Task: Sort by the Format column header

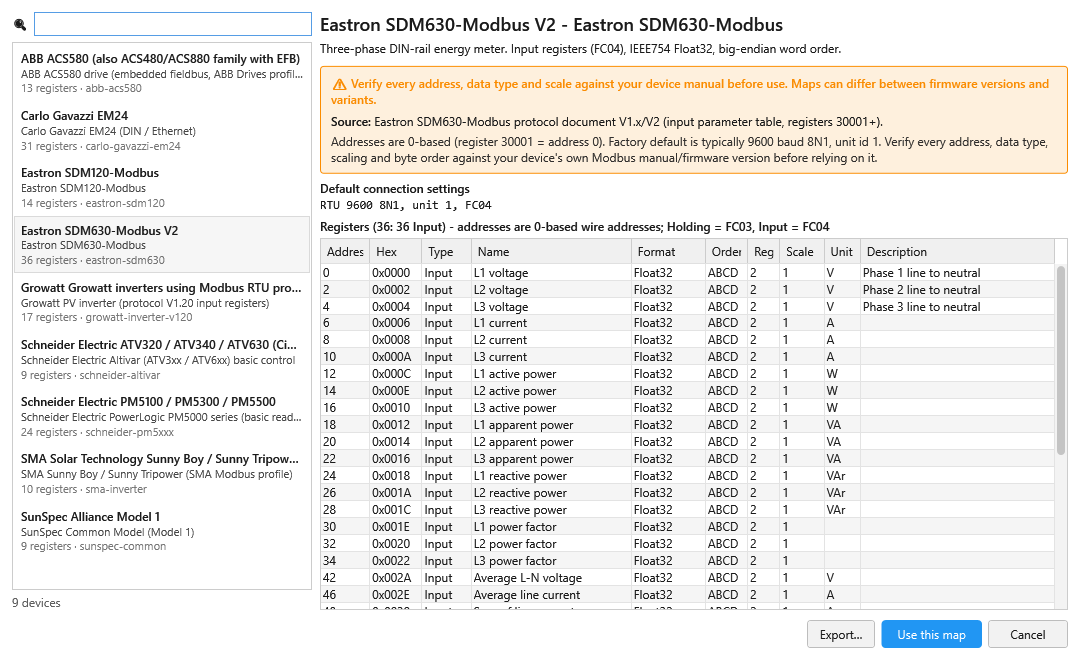Action: [668, 251]
